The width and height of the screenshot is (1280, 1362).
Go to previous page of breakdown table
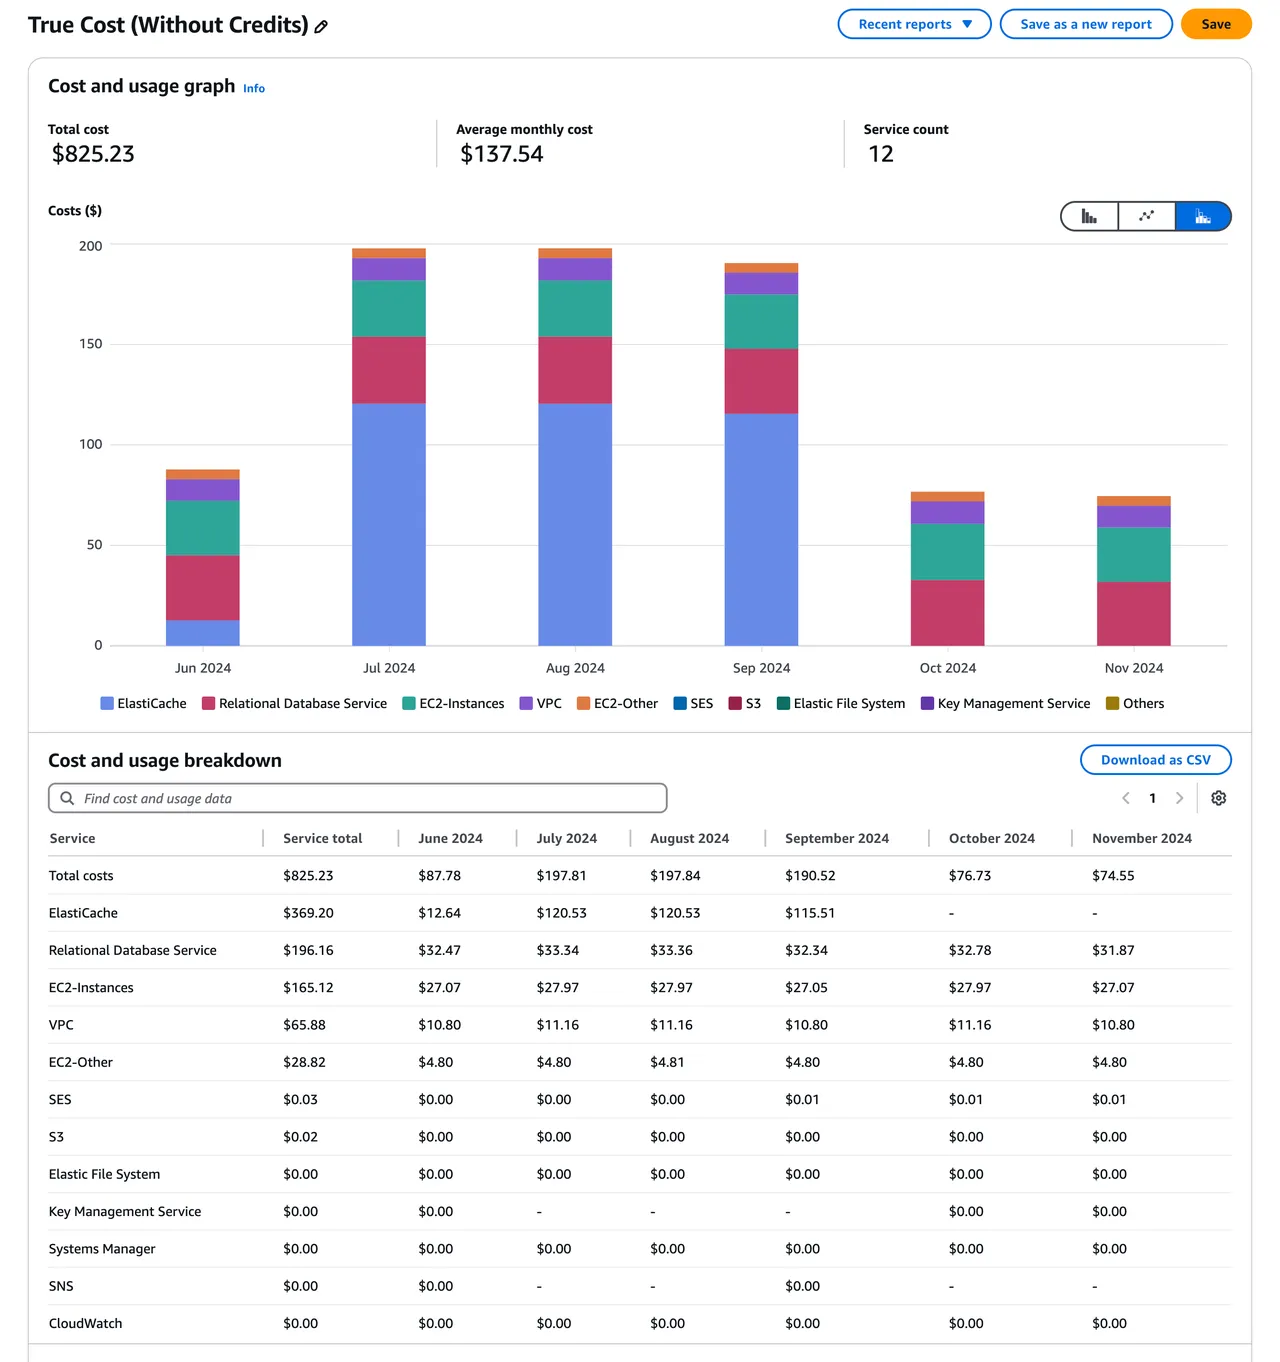pyautogui.click(x=1126, y=798)
